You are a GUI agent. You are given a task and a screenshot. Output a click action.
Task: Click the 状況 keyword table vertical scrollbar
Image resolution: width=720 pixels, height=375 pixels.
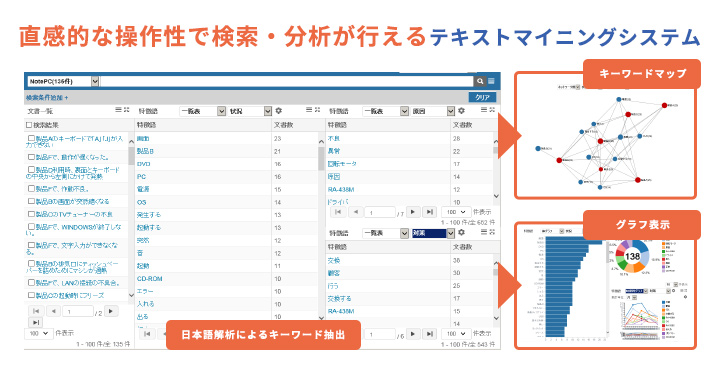click(321, 228)
